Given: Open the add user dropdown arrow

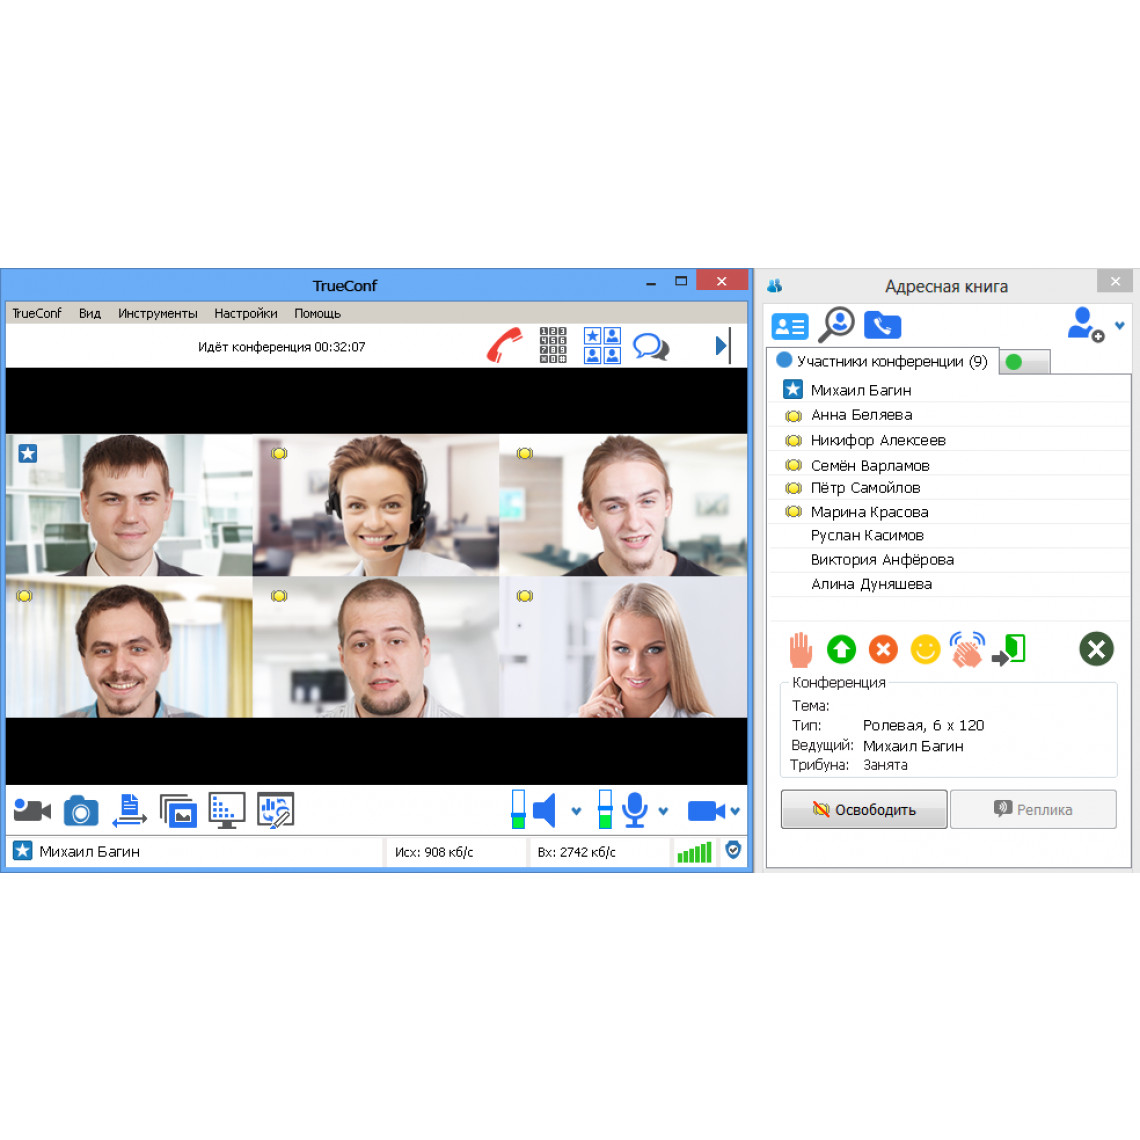Looking at the screenshot, I should (x=1120, y=326).
